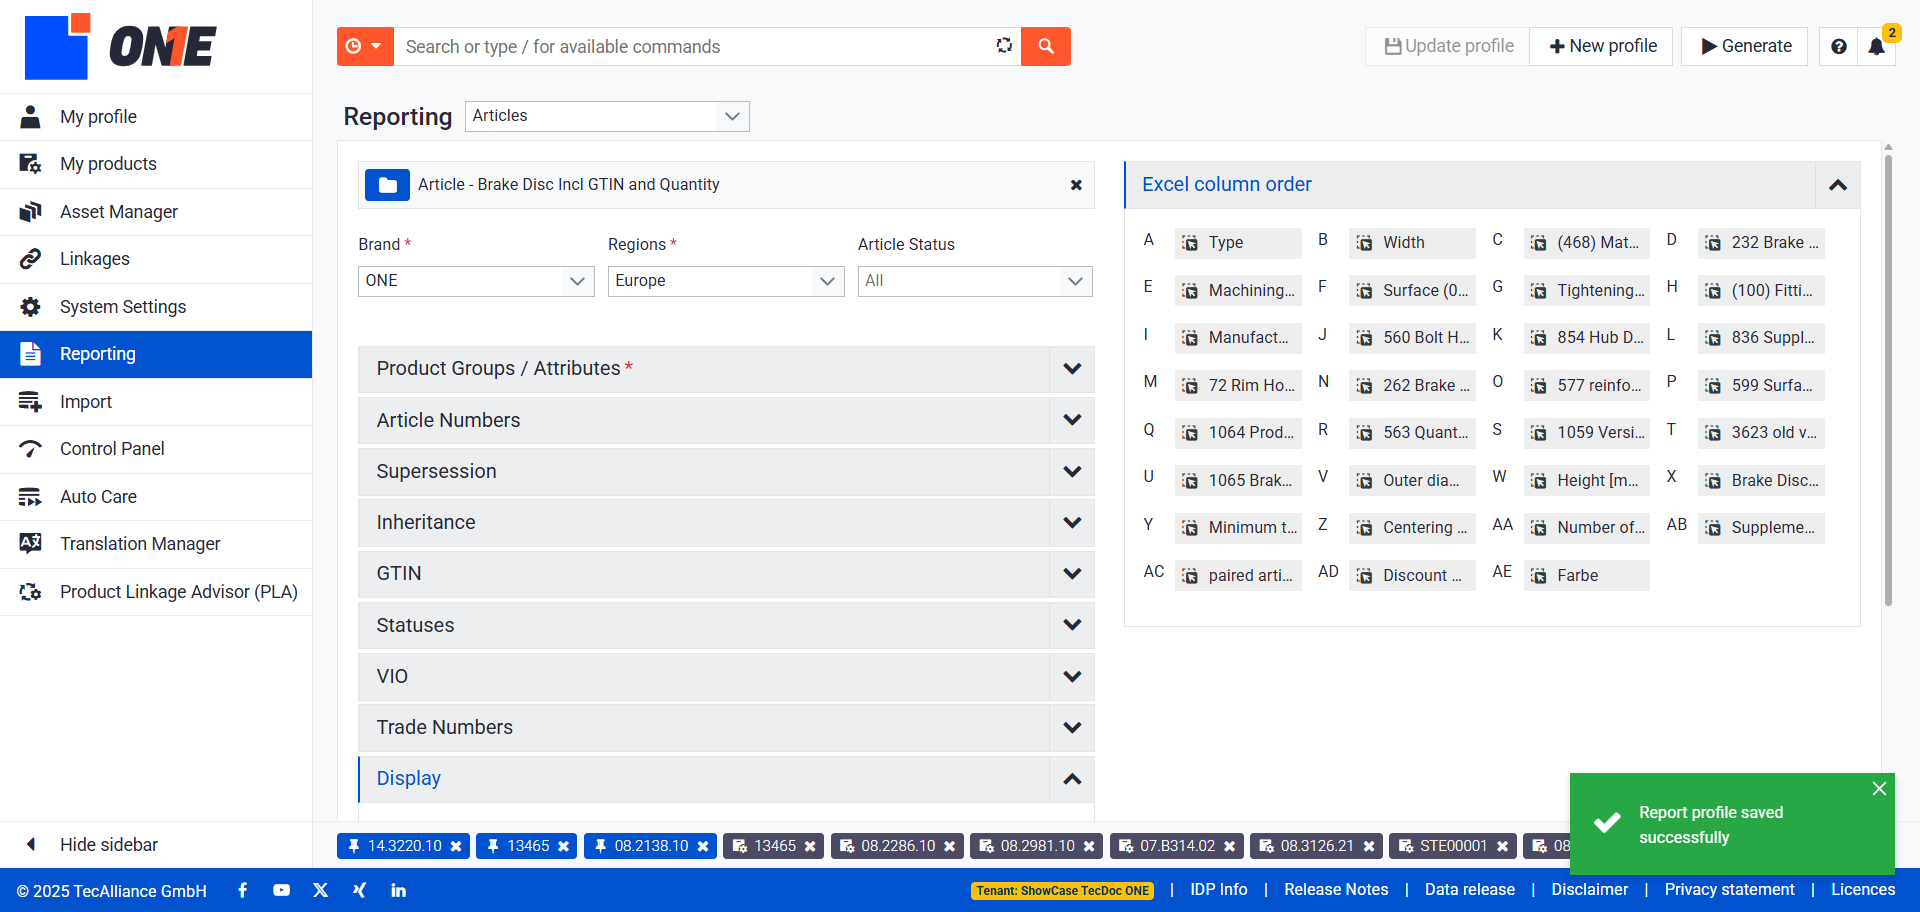Select the 'Farbe' column chip
1920x912 pixels.
(1586, 576)
